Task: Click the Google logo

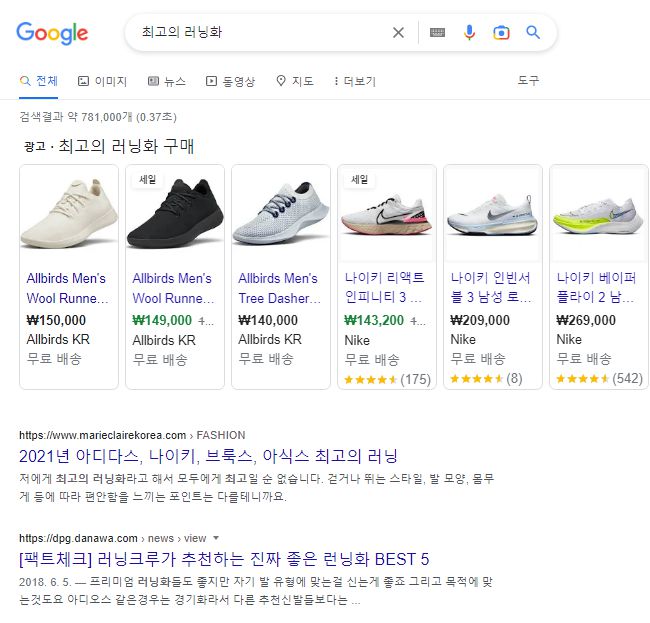Action: [x=52, y=33]
